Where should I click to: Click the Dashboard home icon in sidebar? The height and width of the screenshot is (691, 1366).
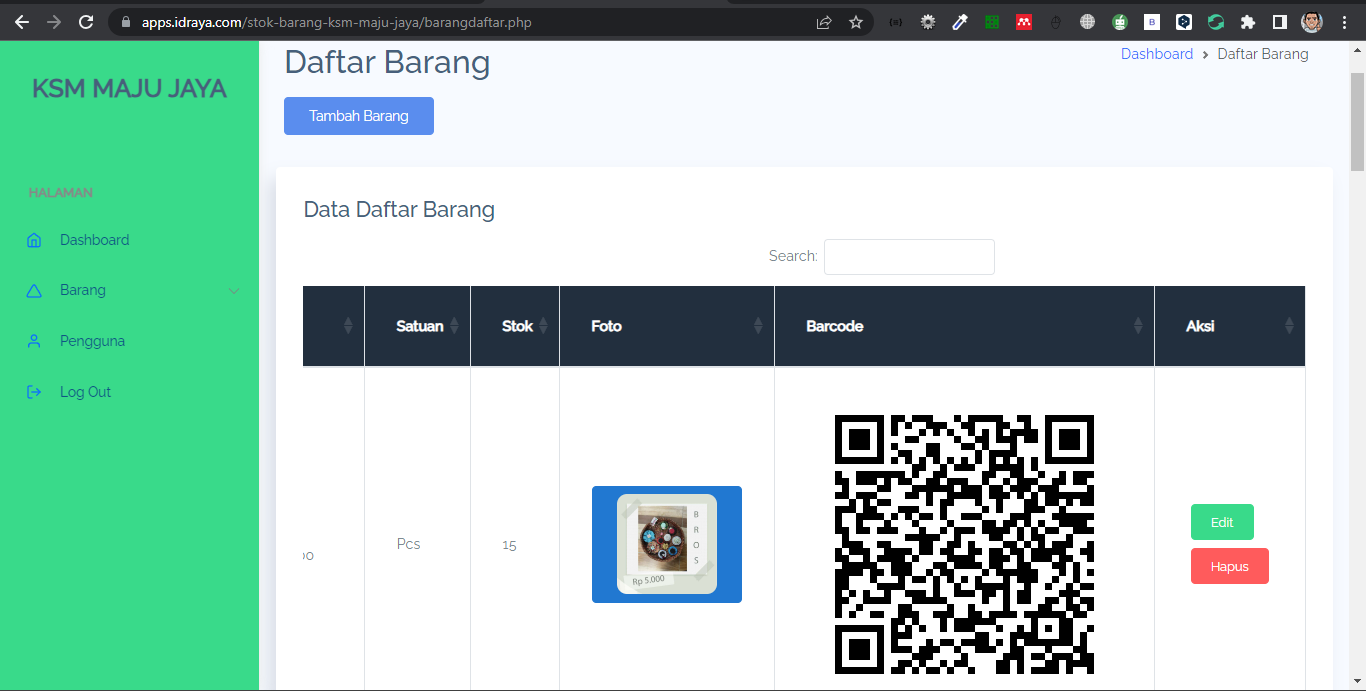pos(34,240)
